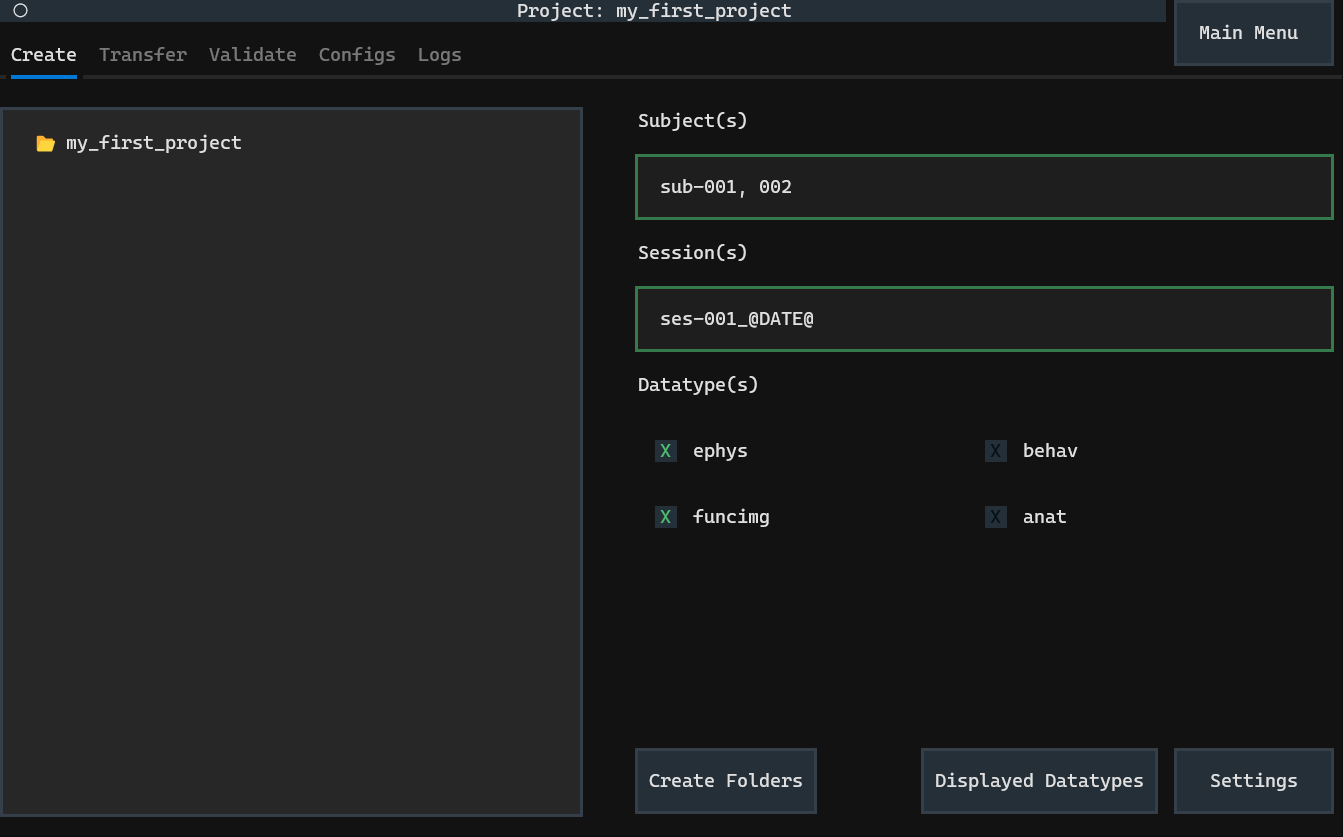Screen dimensions: 1343x837
Task: Focus the Session(s) input field
Action: point(984,319)
